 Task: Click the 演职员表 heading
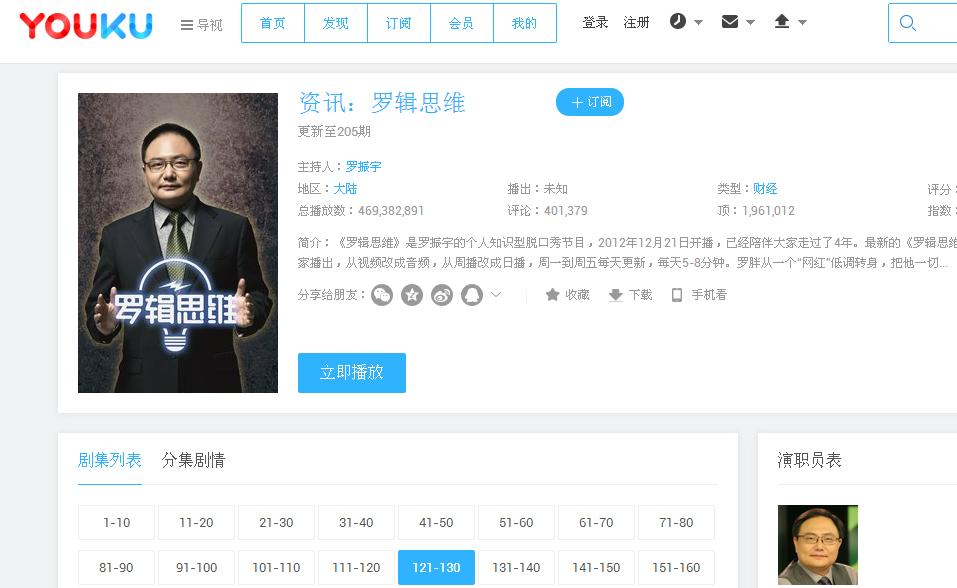(x=809, y=460)
